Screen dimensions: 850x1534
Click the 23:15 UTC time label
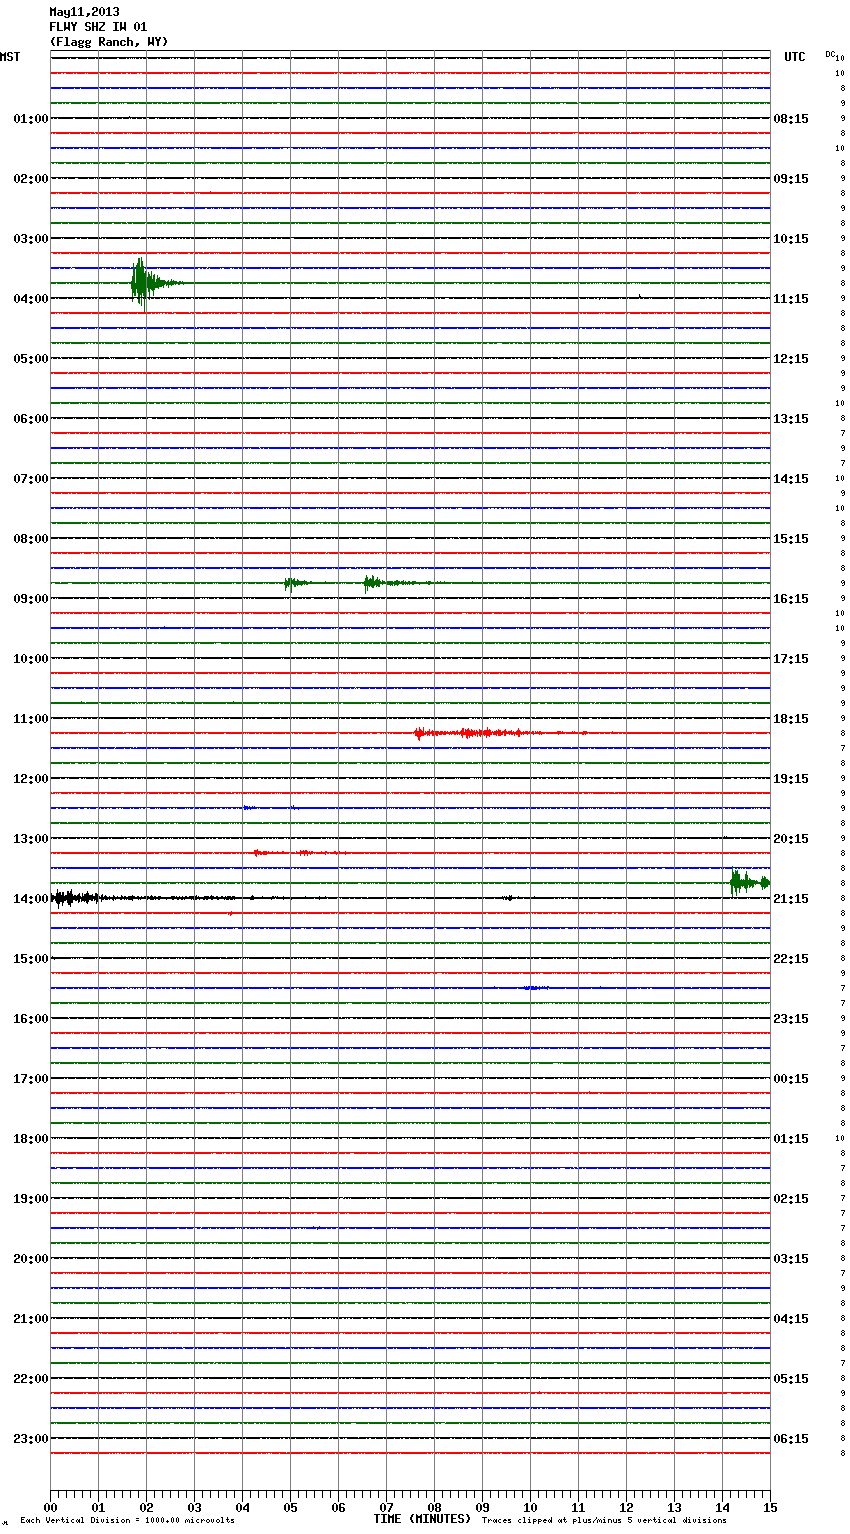click(x=791, y=1019)
